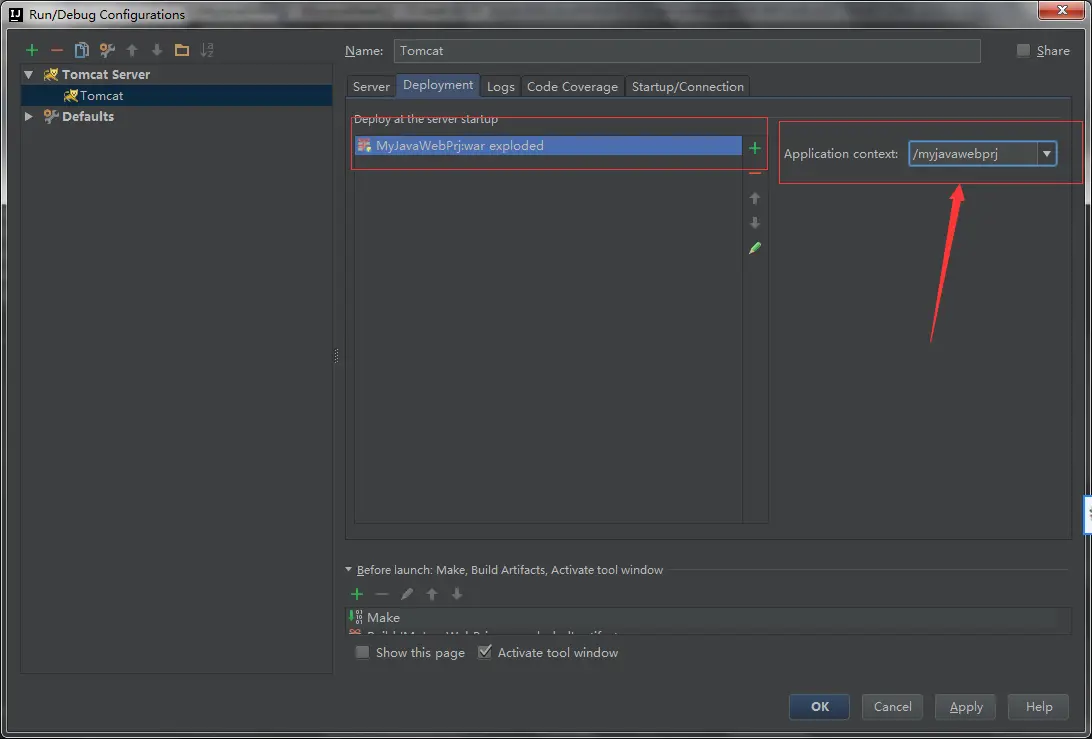Edit before launch task pencil icon
This screenshot has height=739, width=1092.
[407, 594]
